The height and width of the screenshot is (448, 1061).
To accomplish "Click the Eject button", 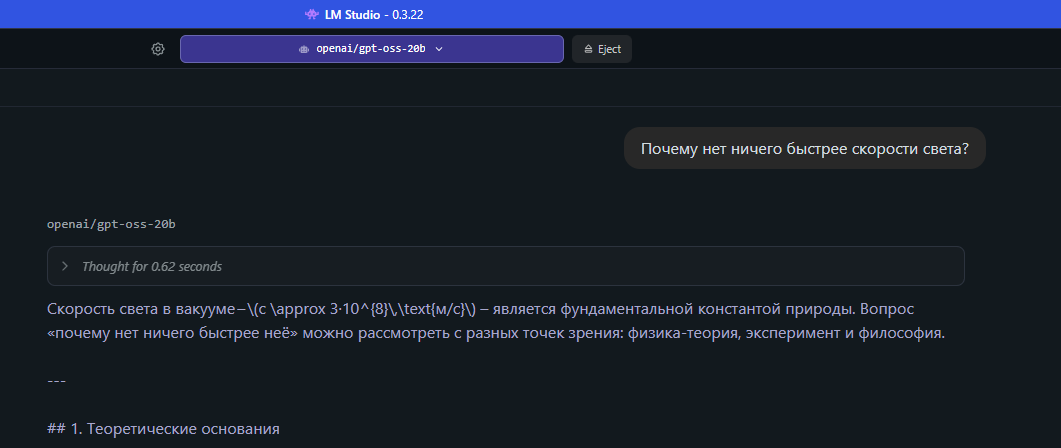I will click(602, 49).
